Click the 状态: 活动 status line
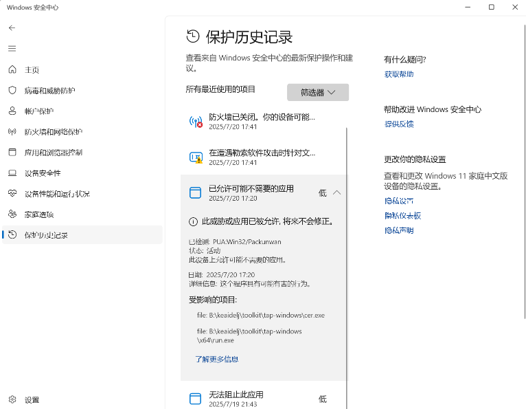Image resolution: width=526 pixels, height=409 pixels. coord(205,251)
